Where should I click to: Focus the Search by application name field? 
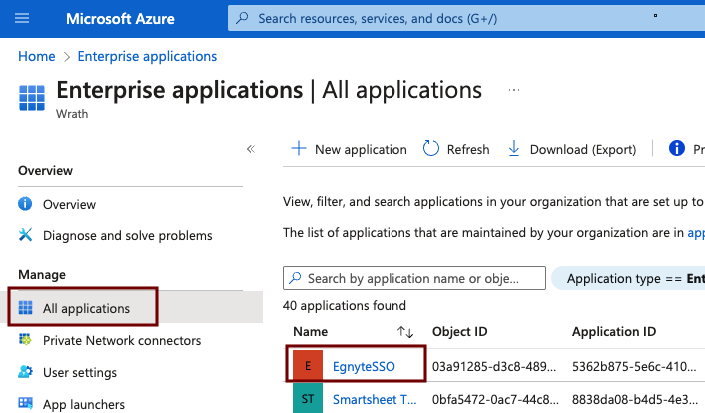(414, 278)
